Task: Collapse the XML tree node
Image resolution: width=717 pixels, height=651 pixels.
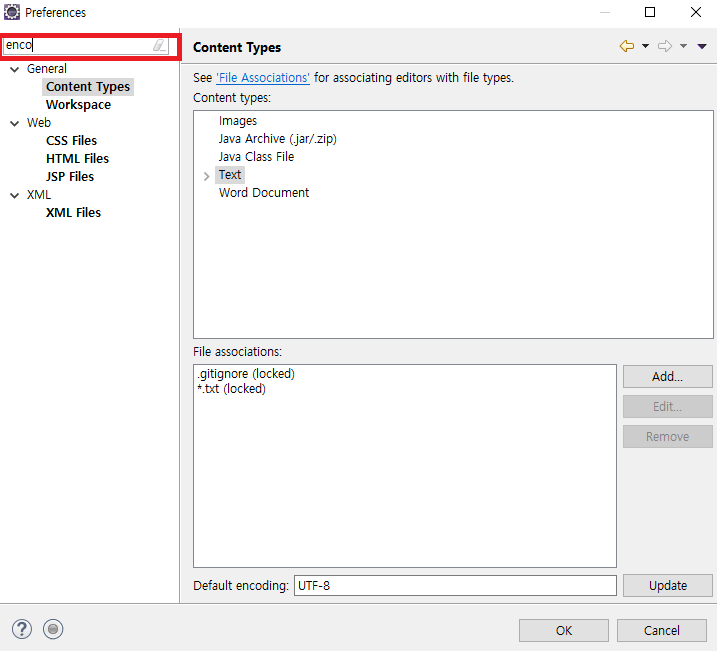Action: pos(15,196)
